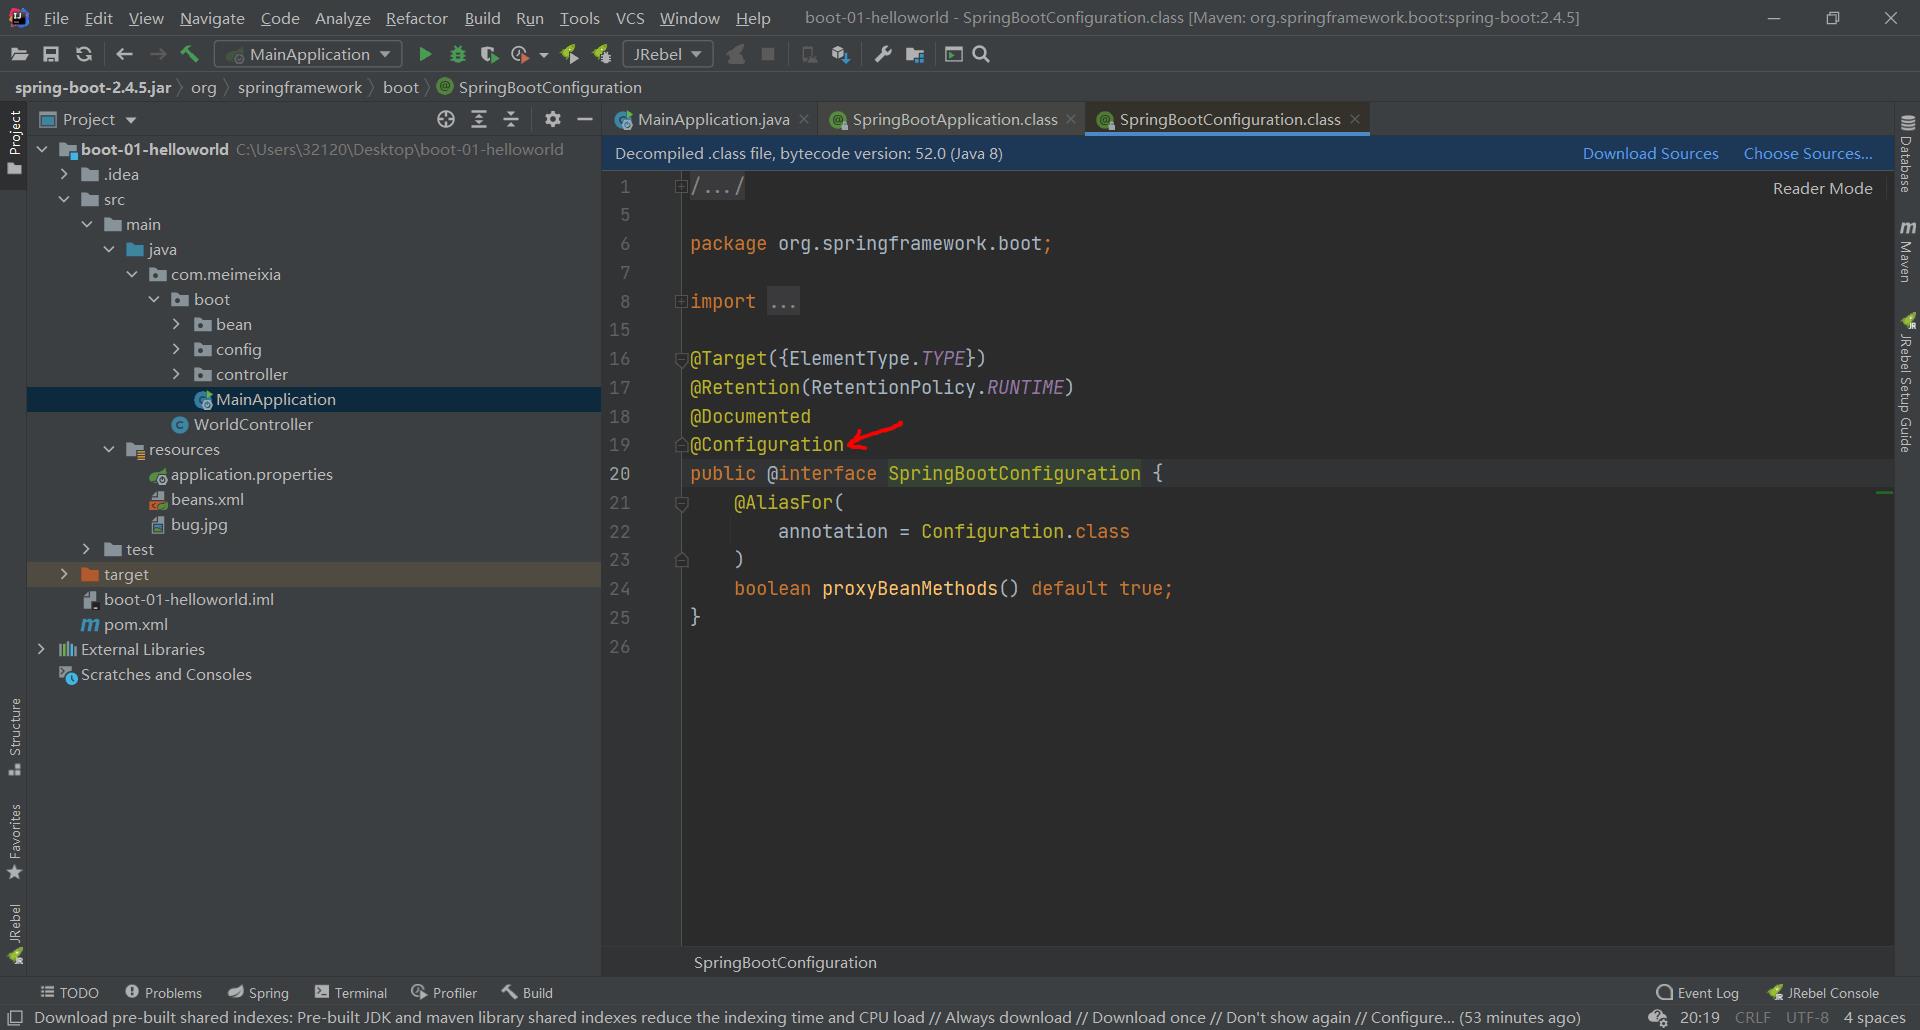Open the JRebel dropdown in toolbar
Image resolution: width=1920 pixels, height=1030 pixels.
point(667,54)
